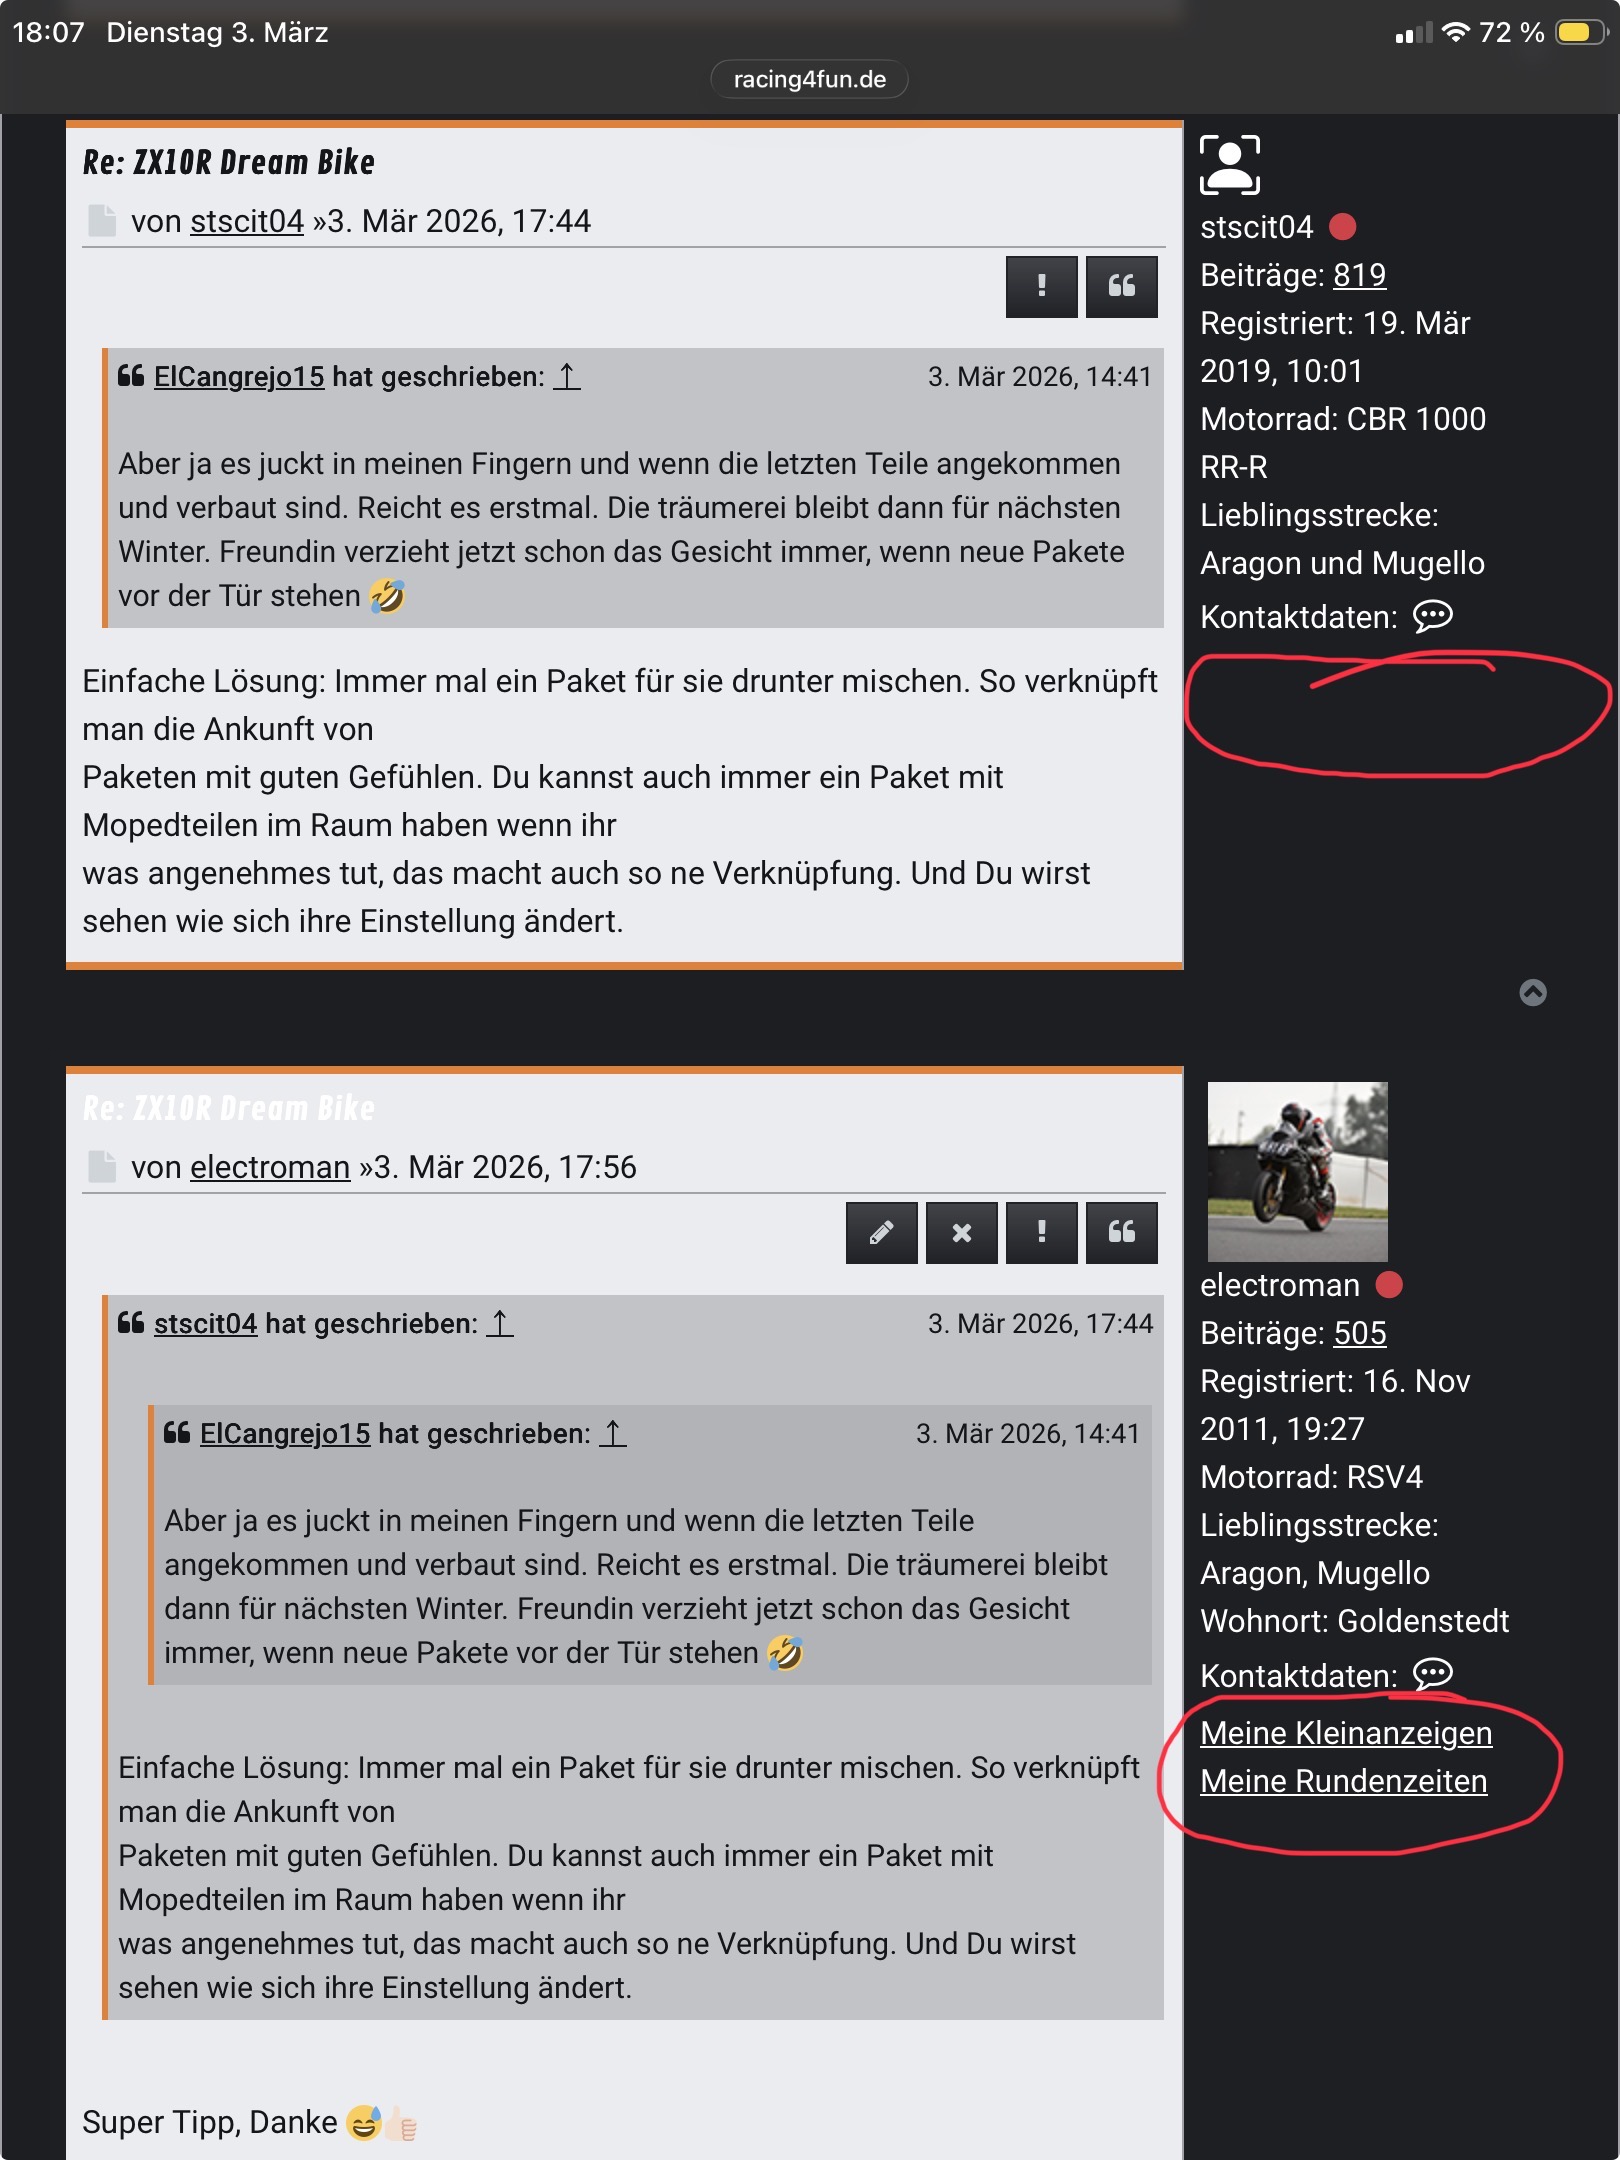Screen dimensions: 1620x2160
Task: Open Meine Rundenzeiten link
Action: tap(1343, 1781)
